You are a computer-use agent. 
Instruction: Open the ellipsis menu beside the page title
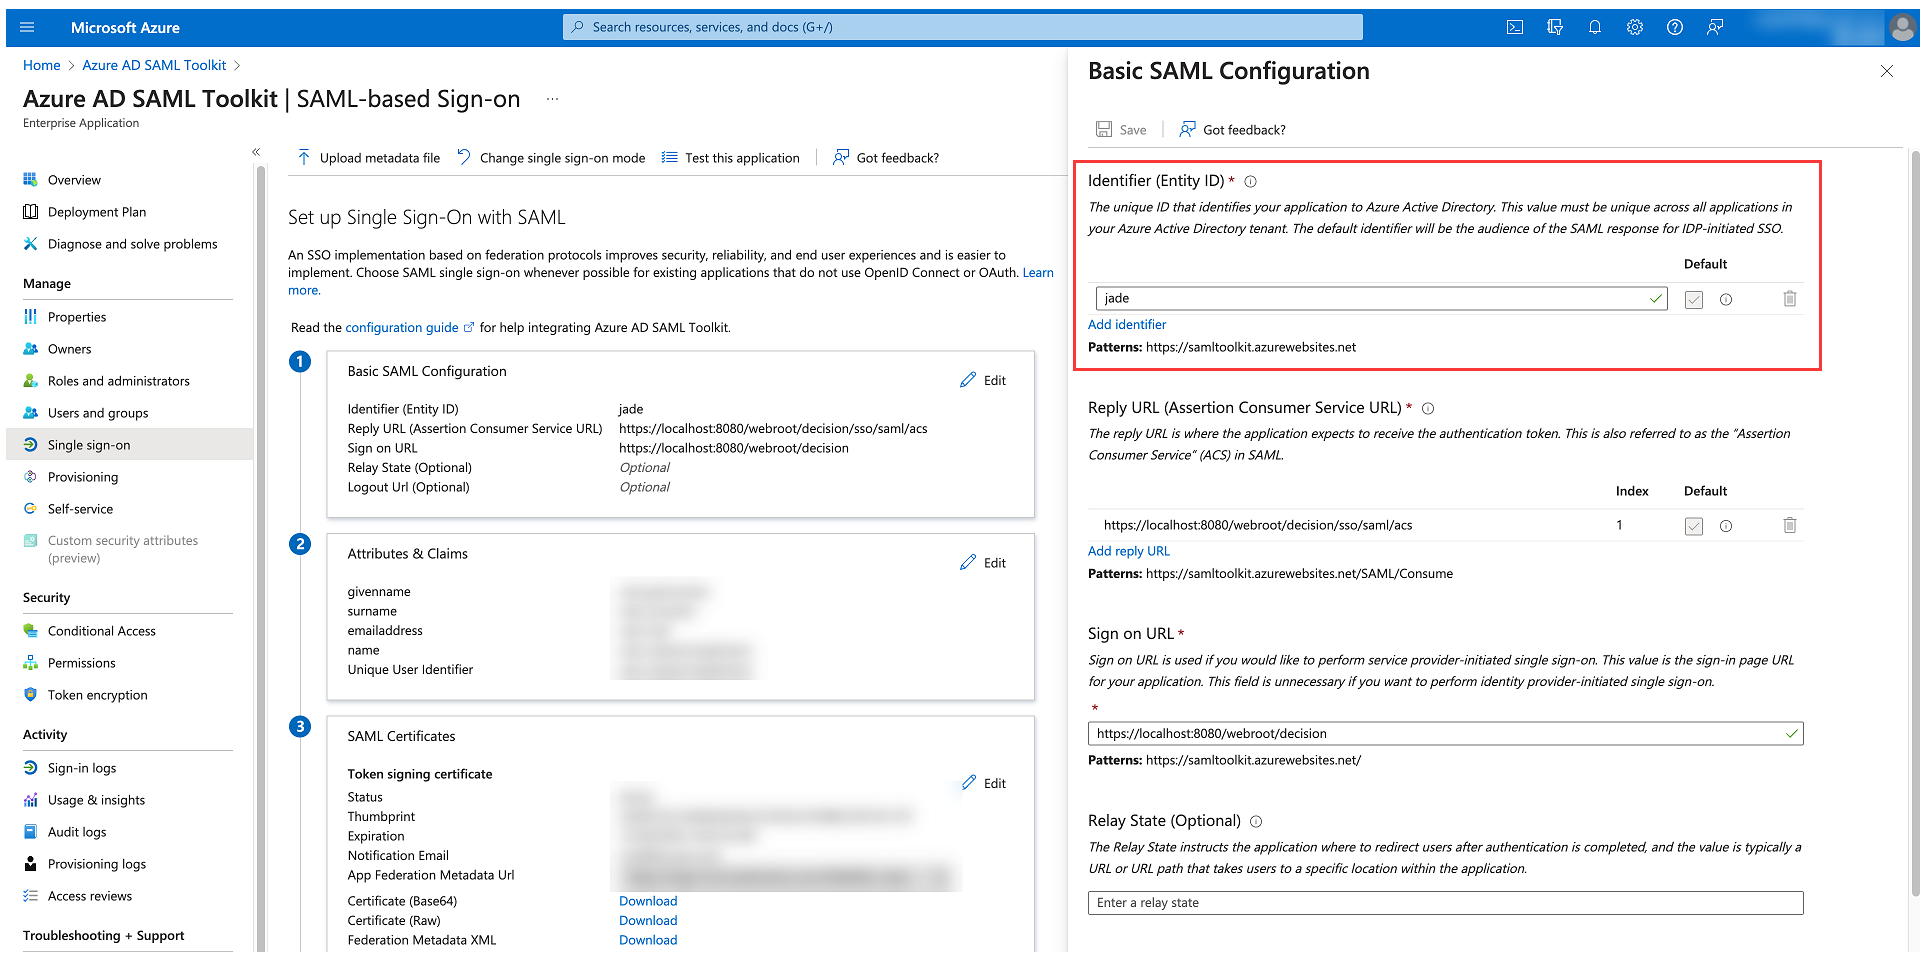[x=552, y=98]
